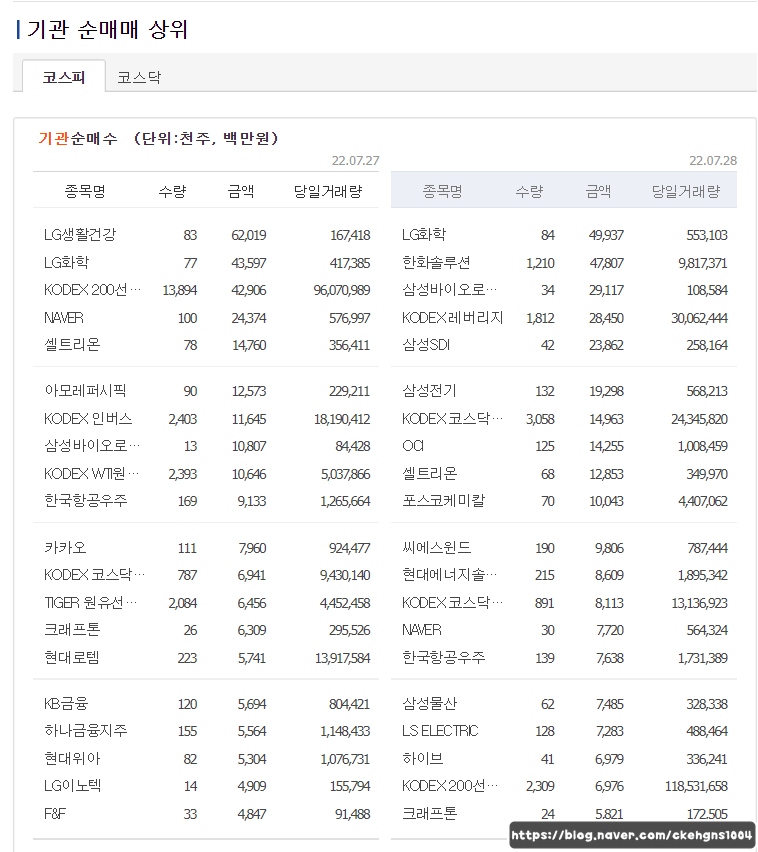This screenshot has width=758, height=852.
Task: Click the 금액 header in 22.07.27 table
Action: 241,191
